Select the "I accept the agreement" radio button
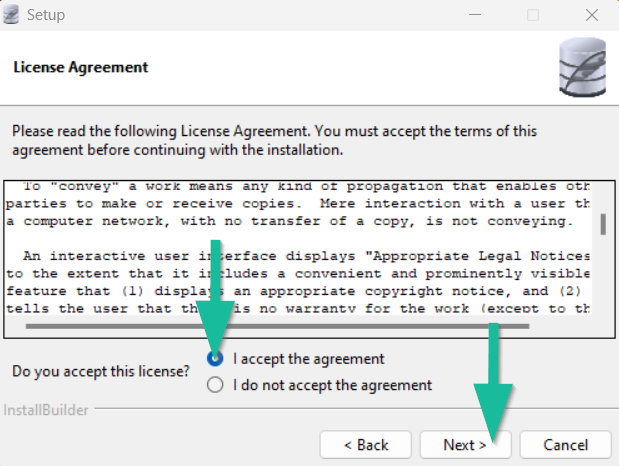This screenshot has width=619, height=466. tap(215, 359)
